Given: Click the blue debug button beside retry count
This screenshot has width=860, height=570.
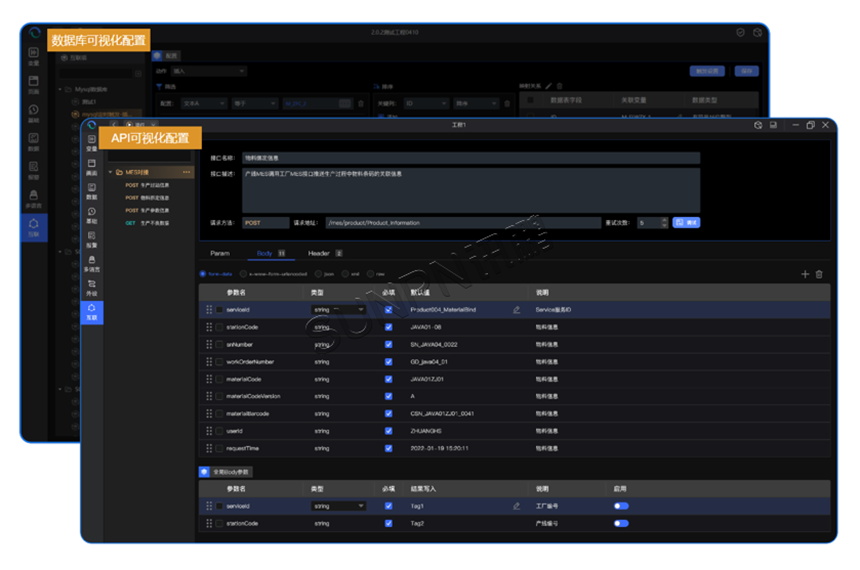Looking at the screenshot, I should coord(686,223).
